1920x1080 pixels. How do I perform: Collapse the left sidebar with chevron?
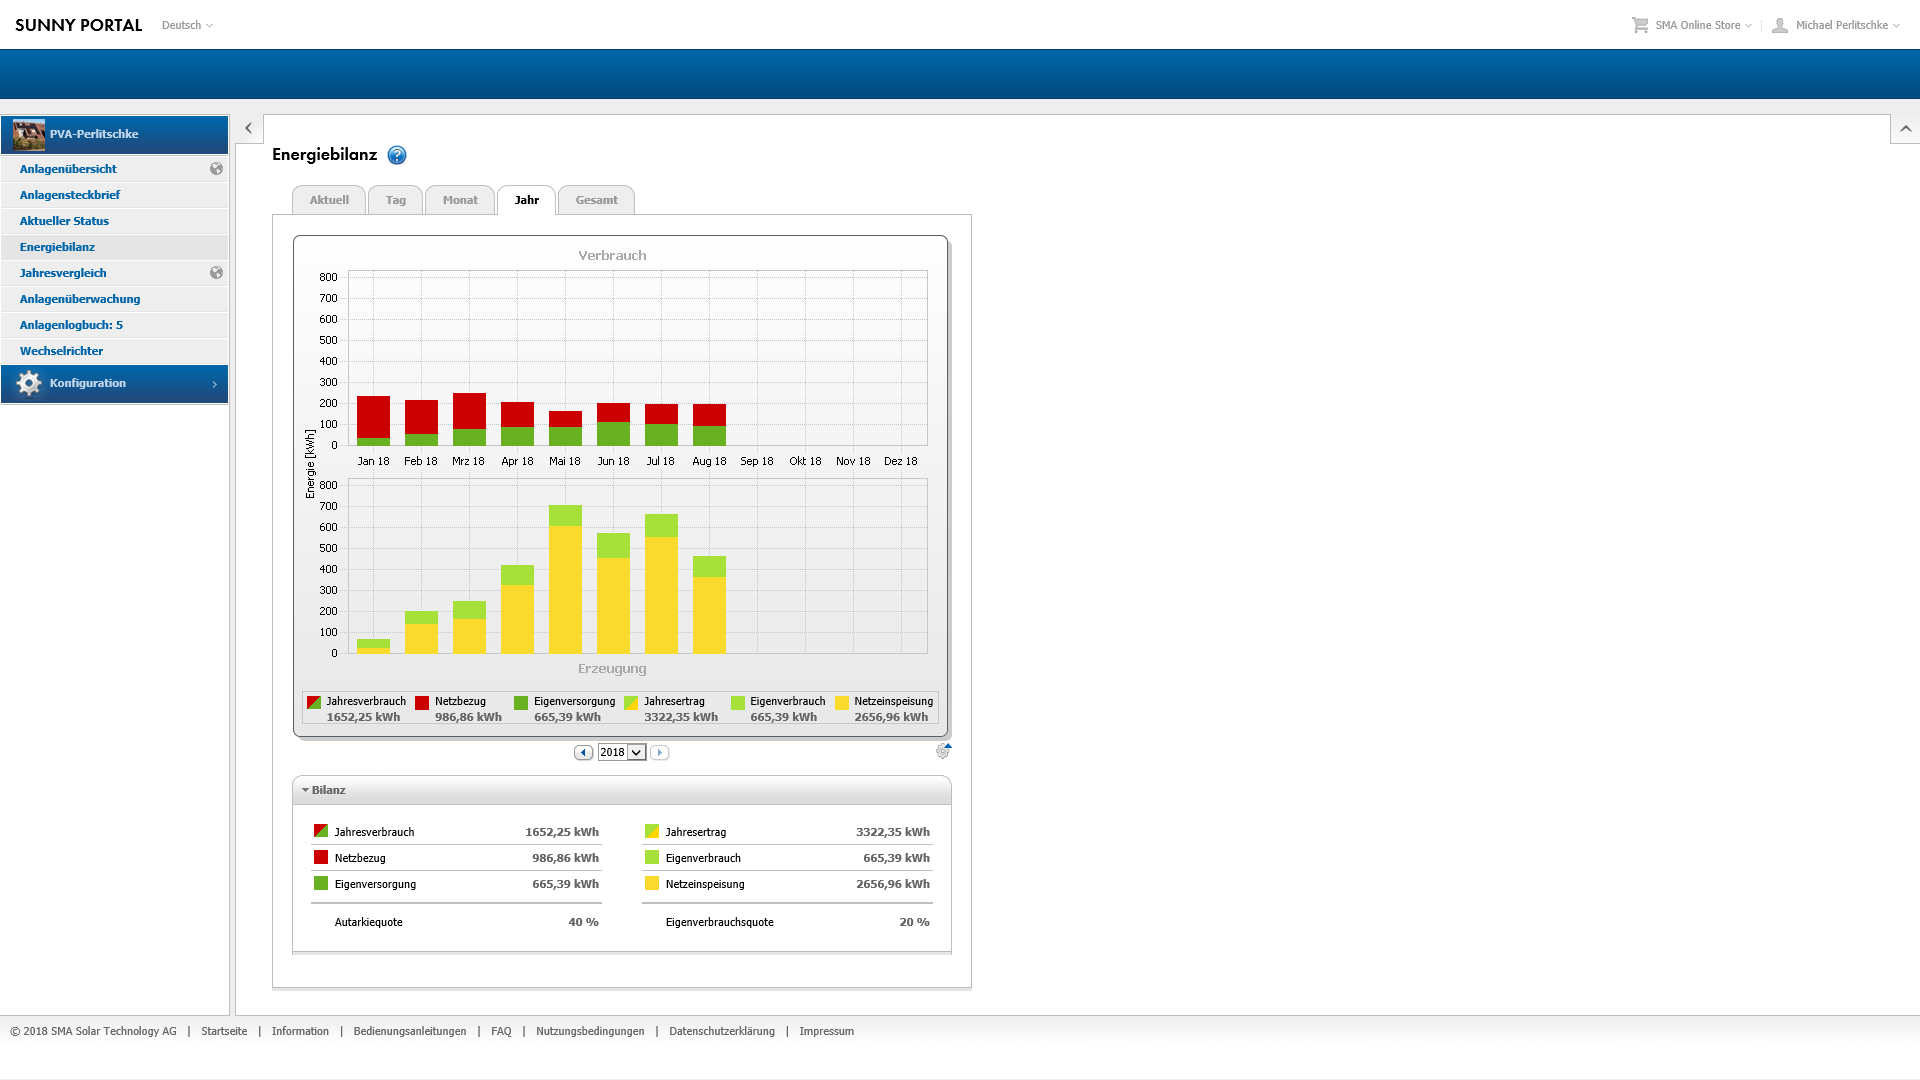248,128
